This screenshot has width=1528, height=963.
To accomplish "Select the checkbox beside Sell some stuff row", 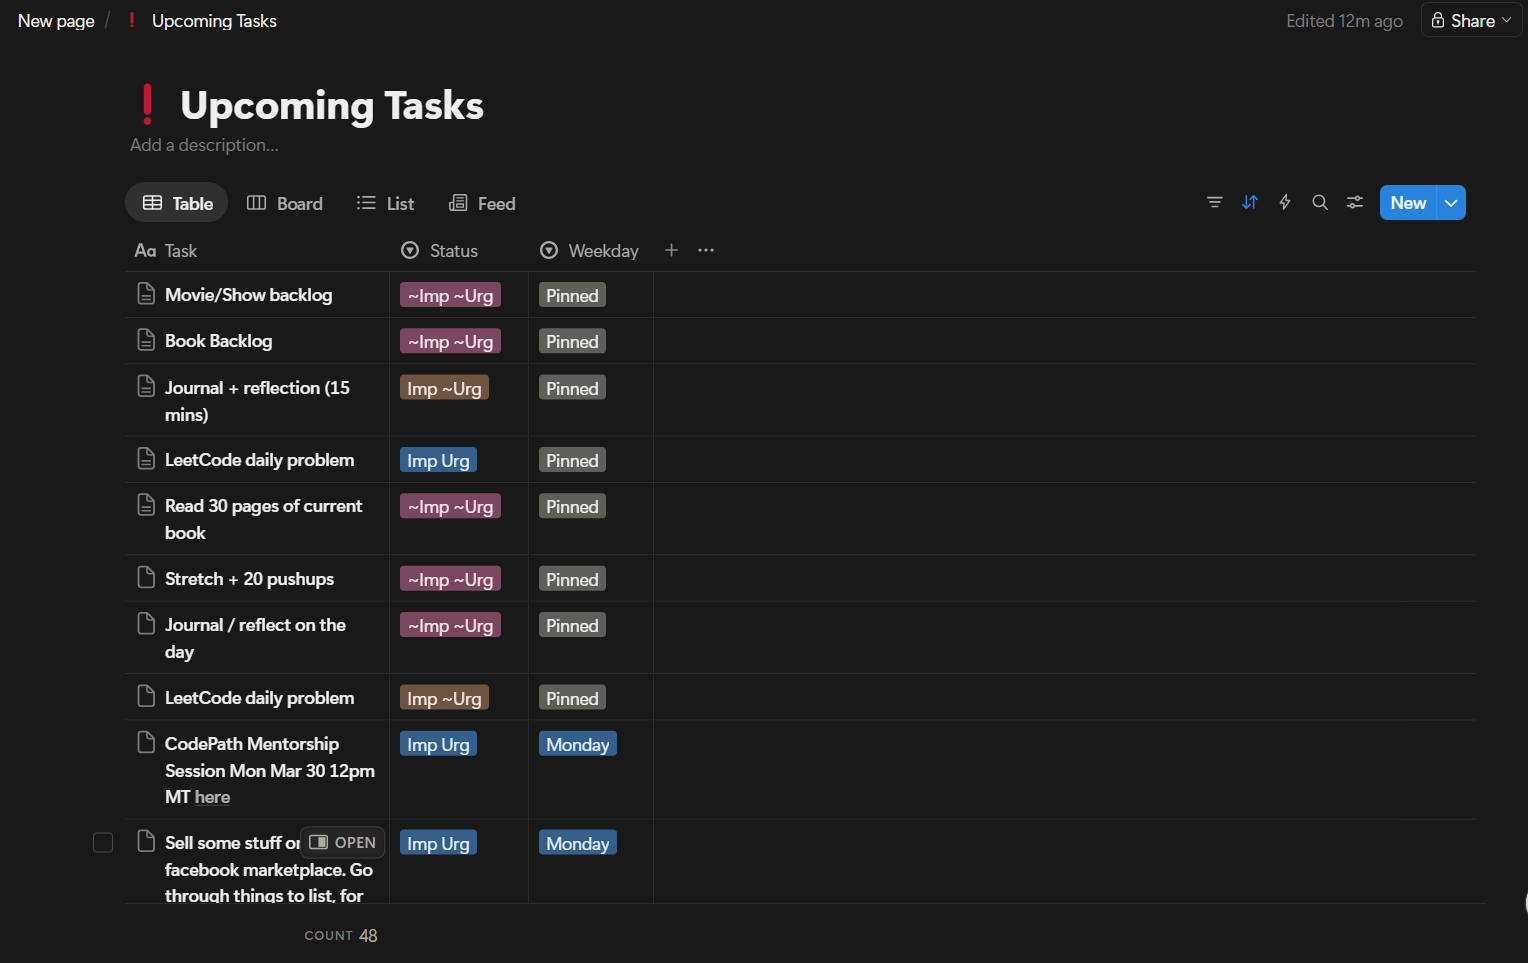I will click(x=103, y=843).
